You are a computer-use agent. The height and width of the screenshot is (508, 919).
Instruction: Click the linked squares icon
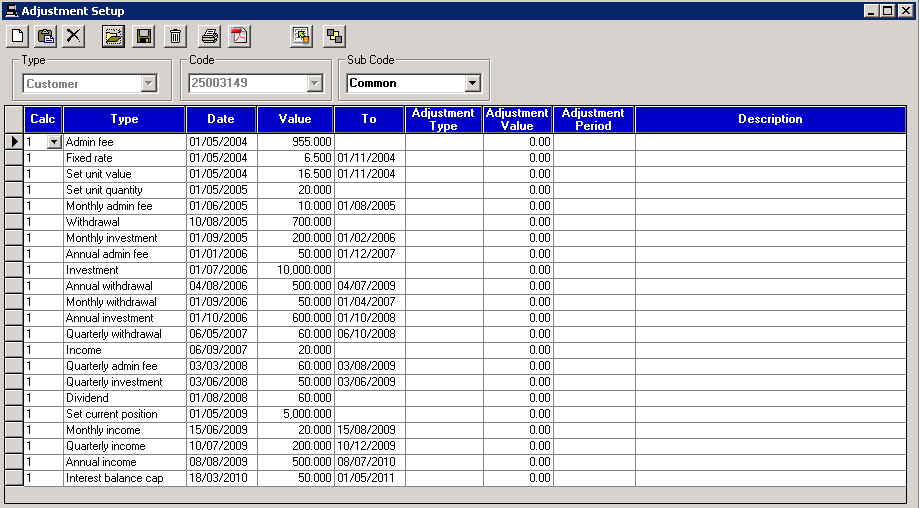(x=334, y=36)
